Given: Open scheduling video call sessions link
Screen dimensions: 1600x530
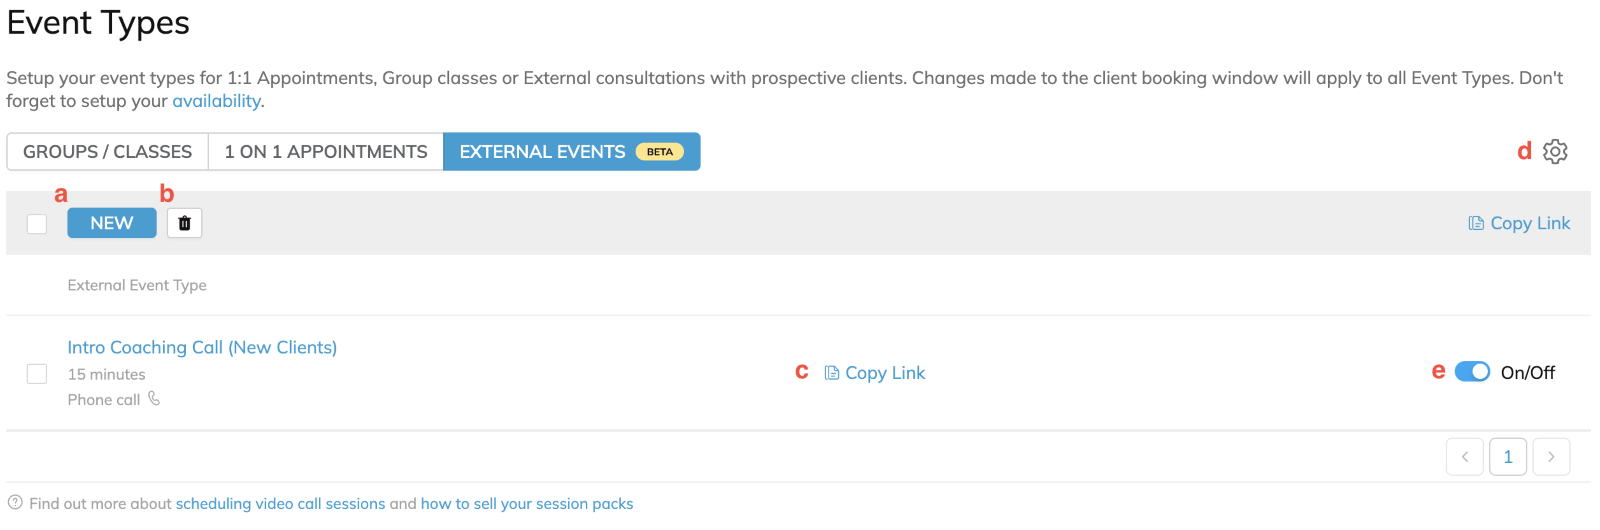Looking at the screenshot, I should 280,504.
